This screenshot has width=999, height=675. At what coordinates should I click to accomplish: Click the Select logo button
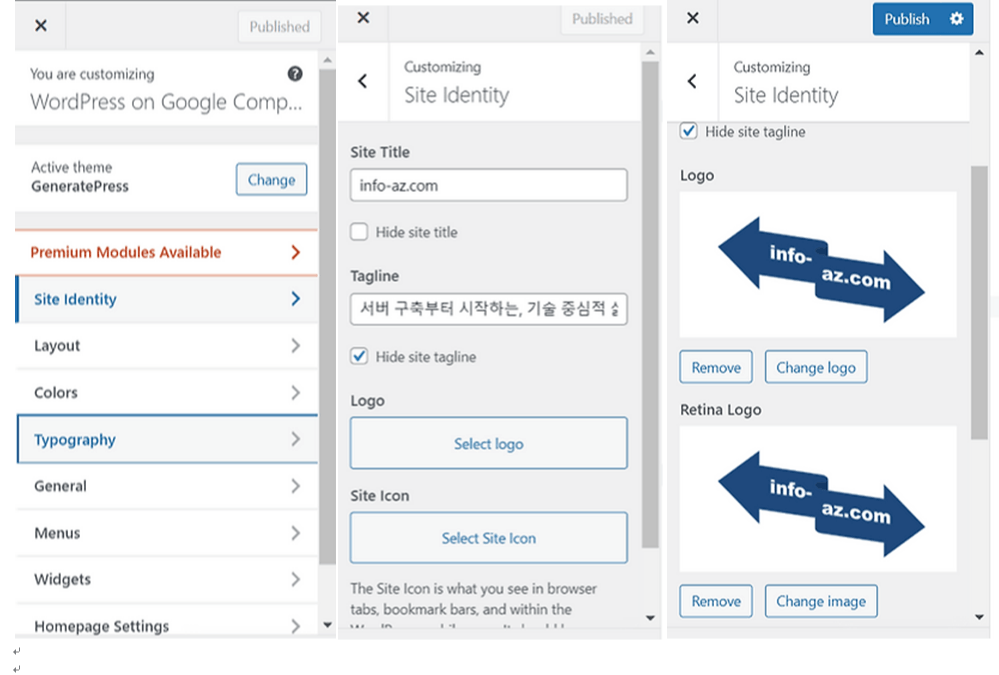(x=488, y=444)
